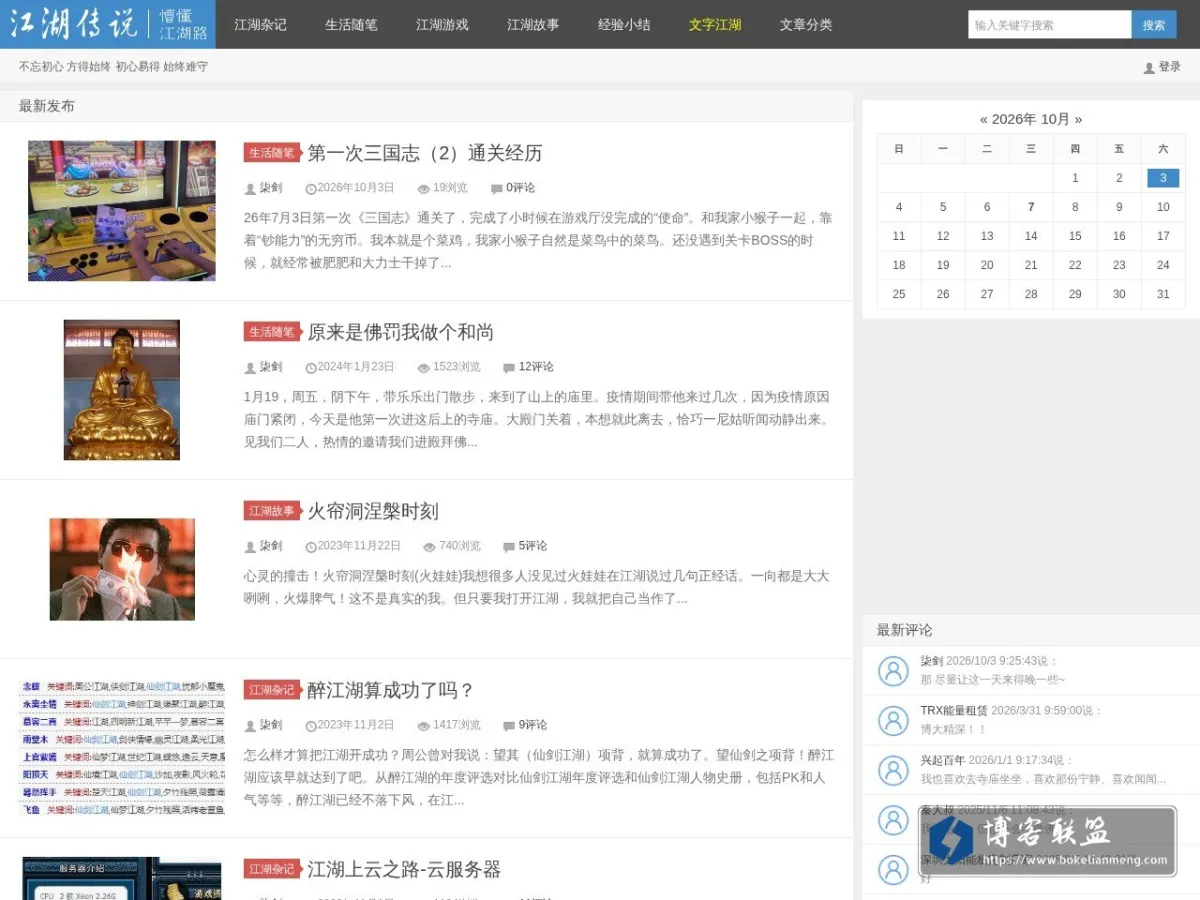The height and width of the screenshot is (900, 1200).
Task: Click the comment text 博大精深！！
Action: click(954, 730)
